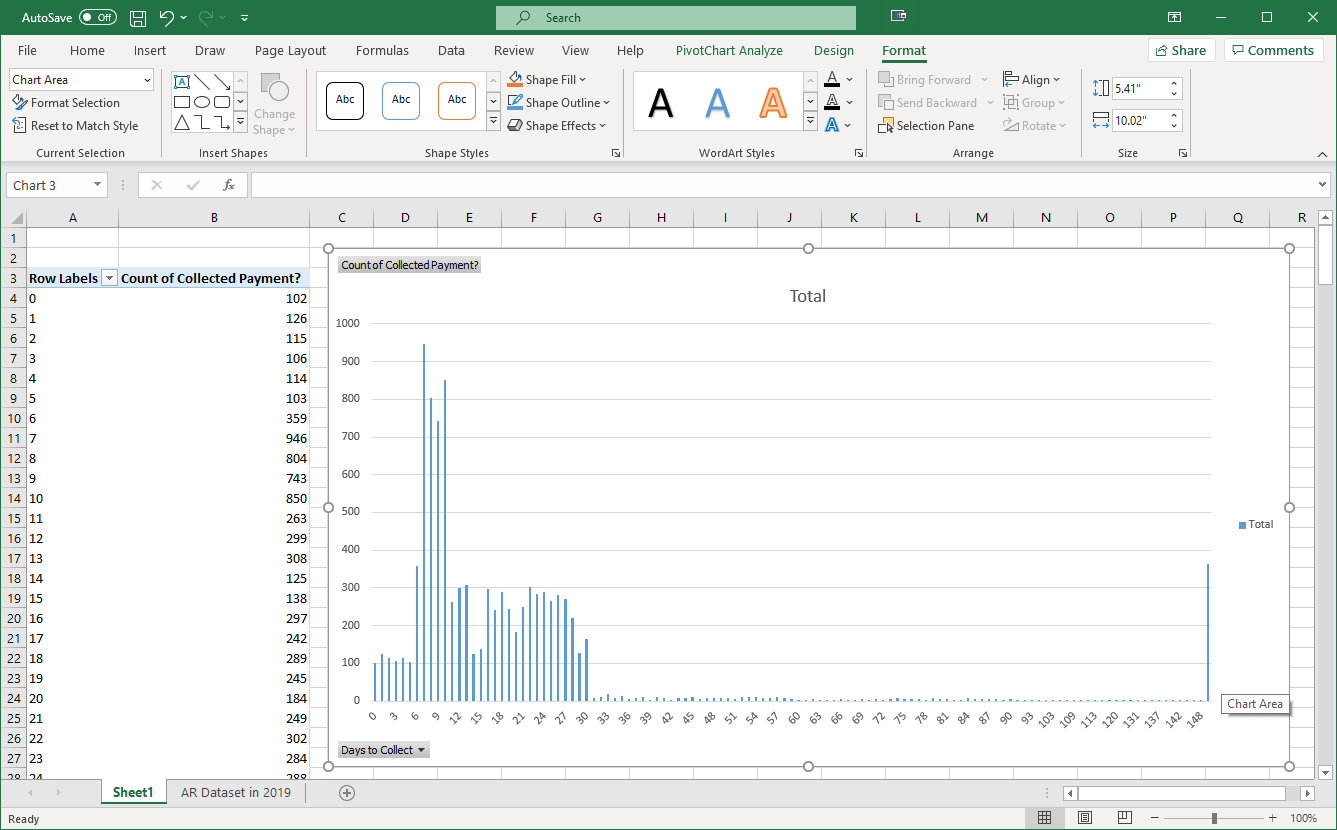Switch to Normal view icon

point(1045,818)
